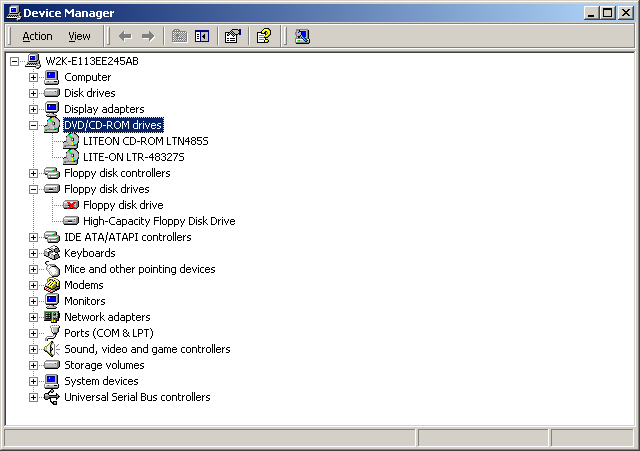
Task: Select LITEON CD-ROM LTN485S device
Action: coord(146,141)
